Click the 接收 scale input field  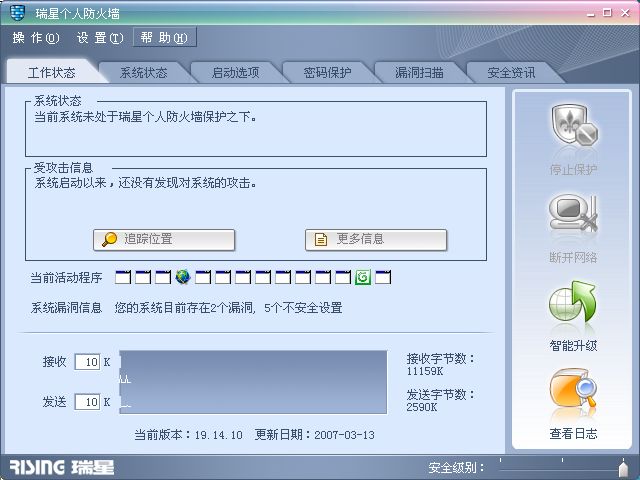point(87,362)
